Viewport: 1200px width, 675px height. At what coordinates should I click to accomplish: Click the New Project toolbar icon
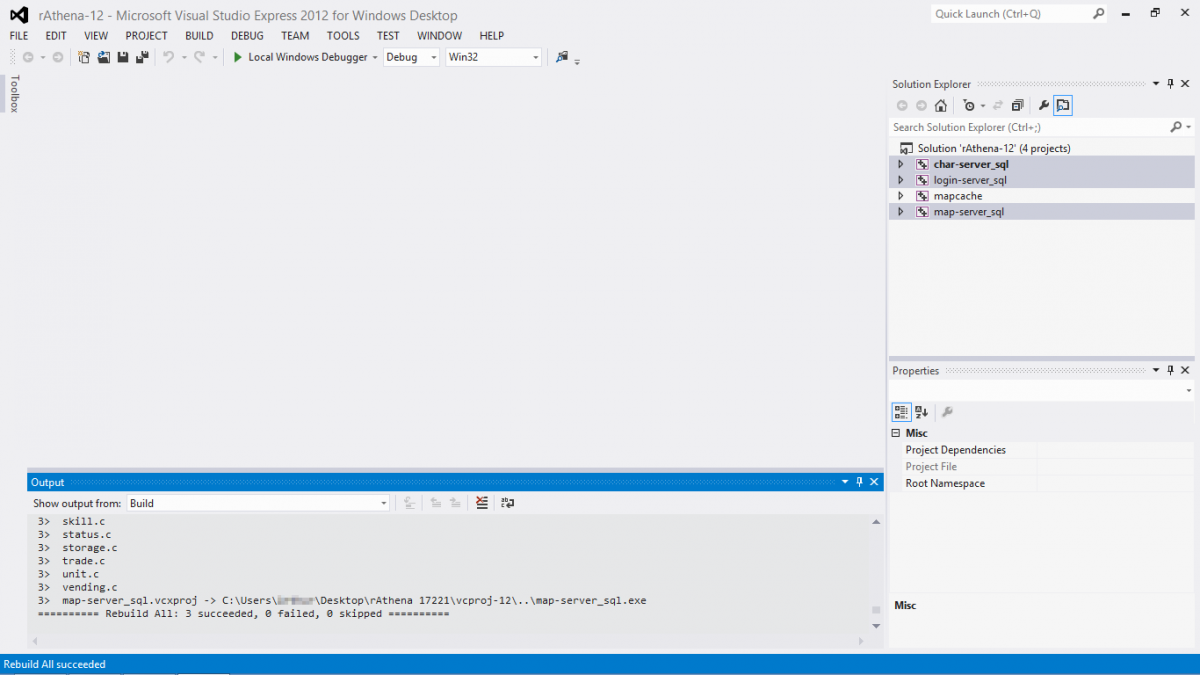click(x=84, y=57)
